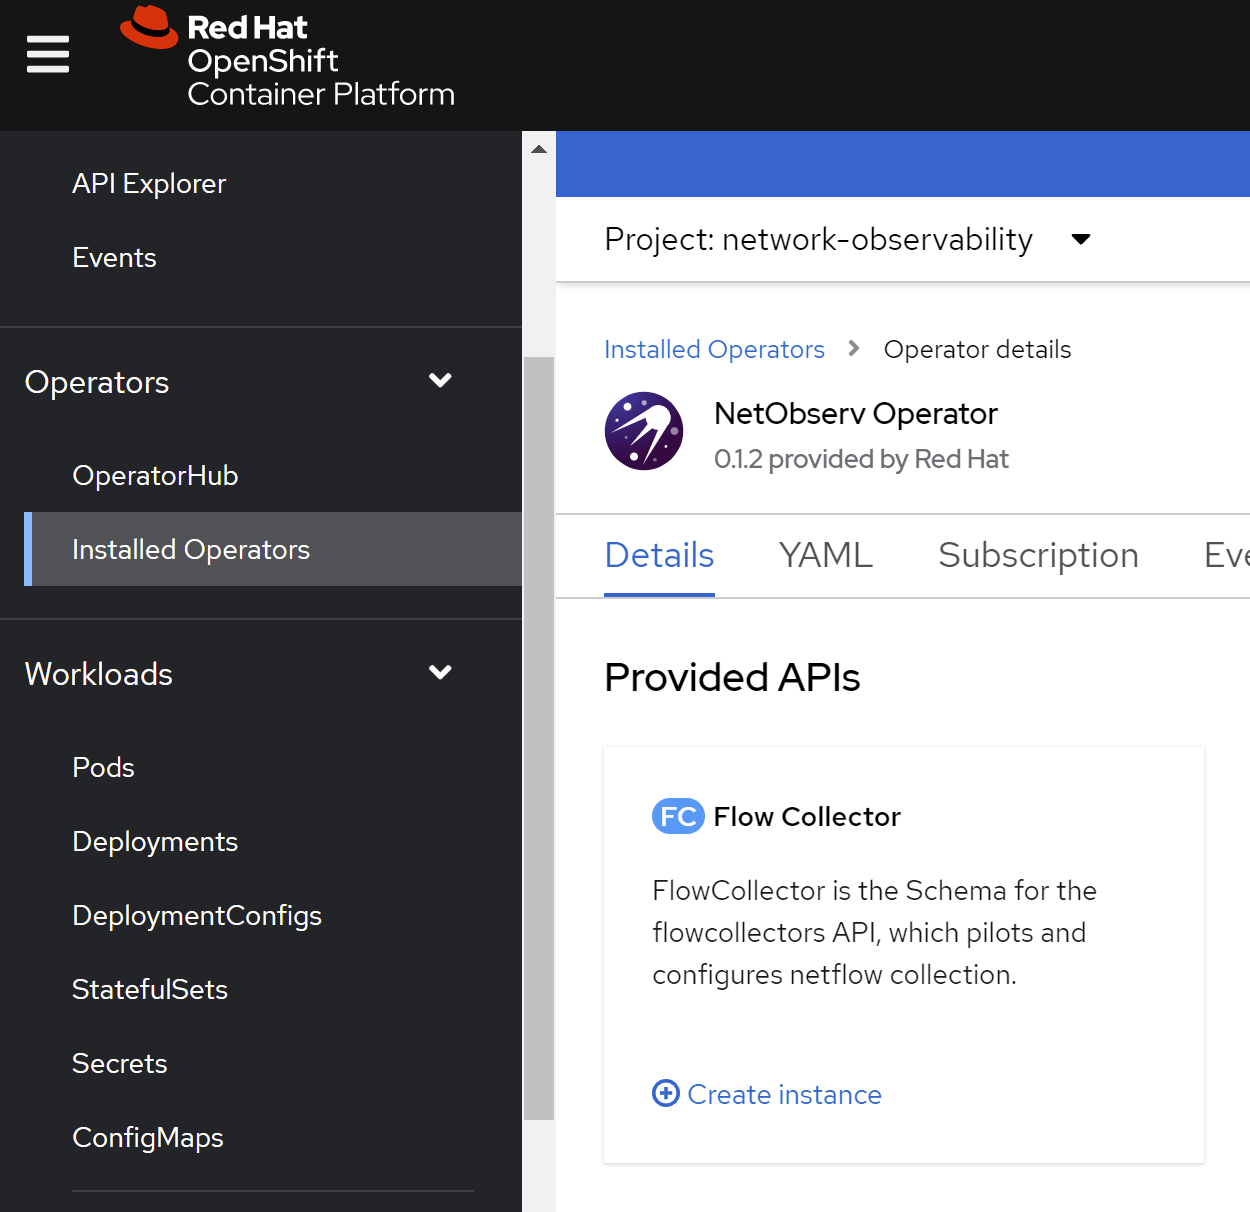Collapse the Operators navigation section
The height and width of the screenshot is (1212, 1250).
click(x=440, y=381)
